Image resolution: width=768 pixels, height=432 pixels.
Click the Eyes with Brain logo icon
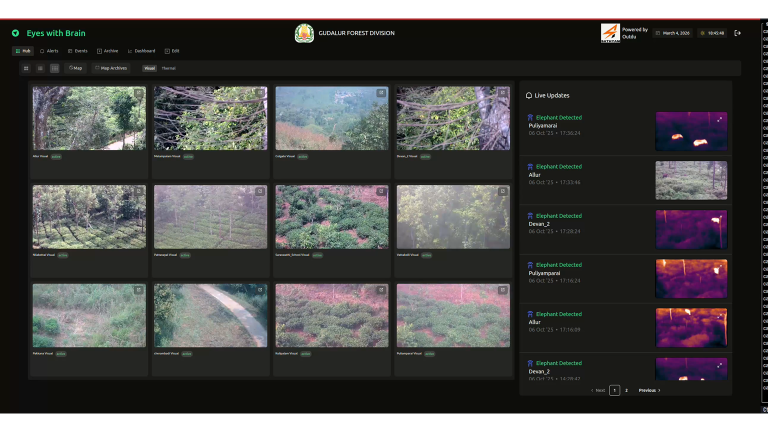click(x=16, y=33)
